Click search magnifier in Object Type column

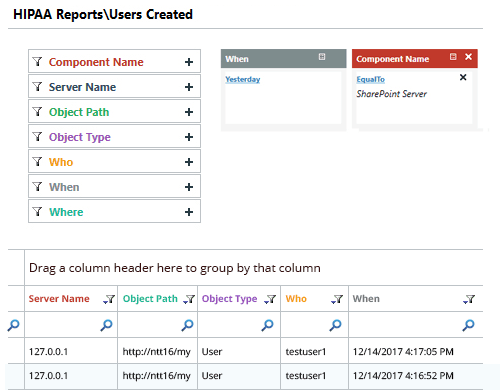tap(268, 325)
